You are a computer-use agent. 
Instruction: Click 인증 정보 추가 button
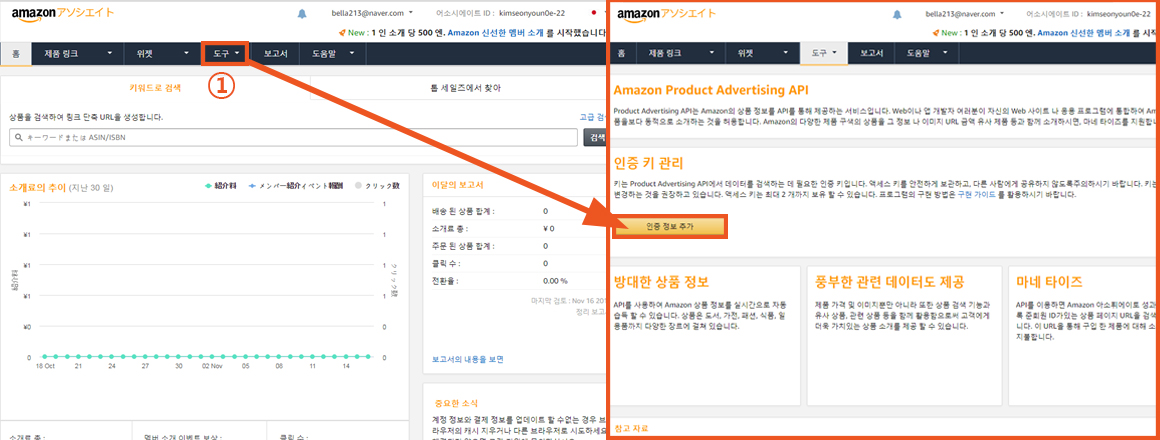click(670, 227)
